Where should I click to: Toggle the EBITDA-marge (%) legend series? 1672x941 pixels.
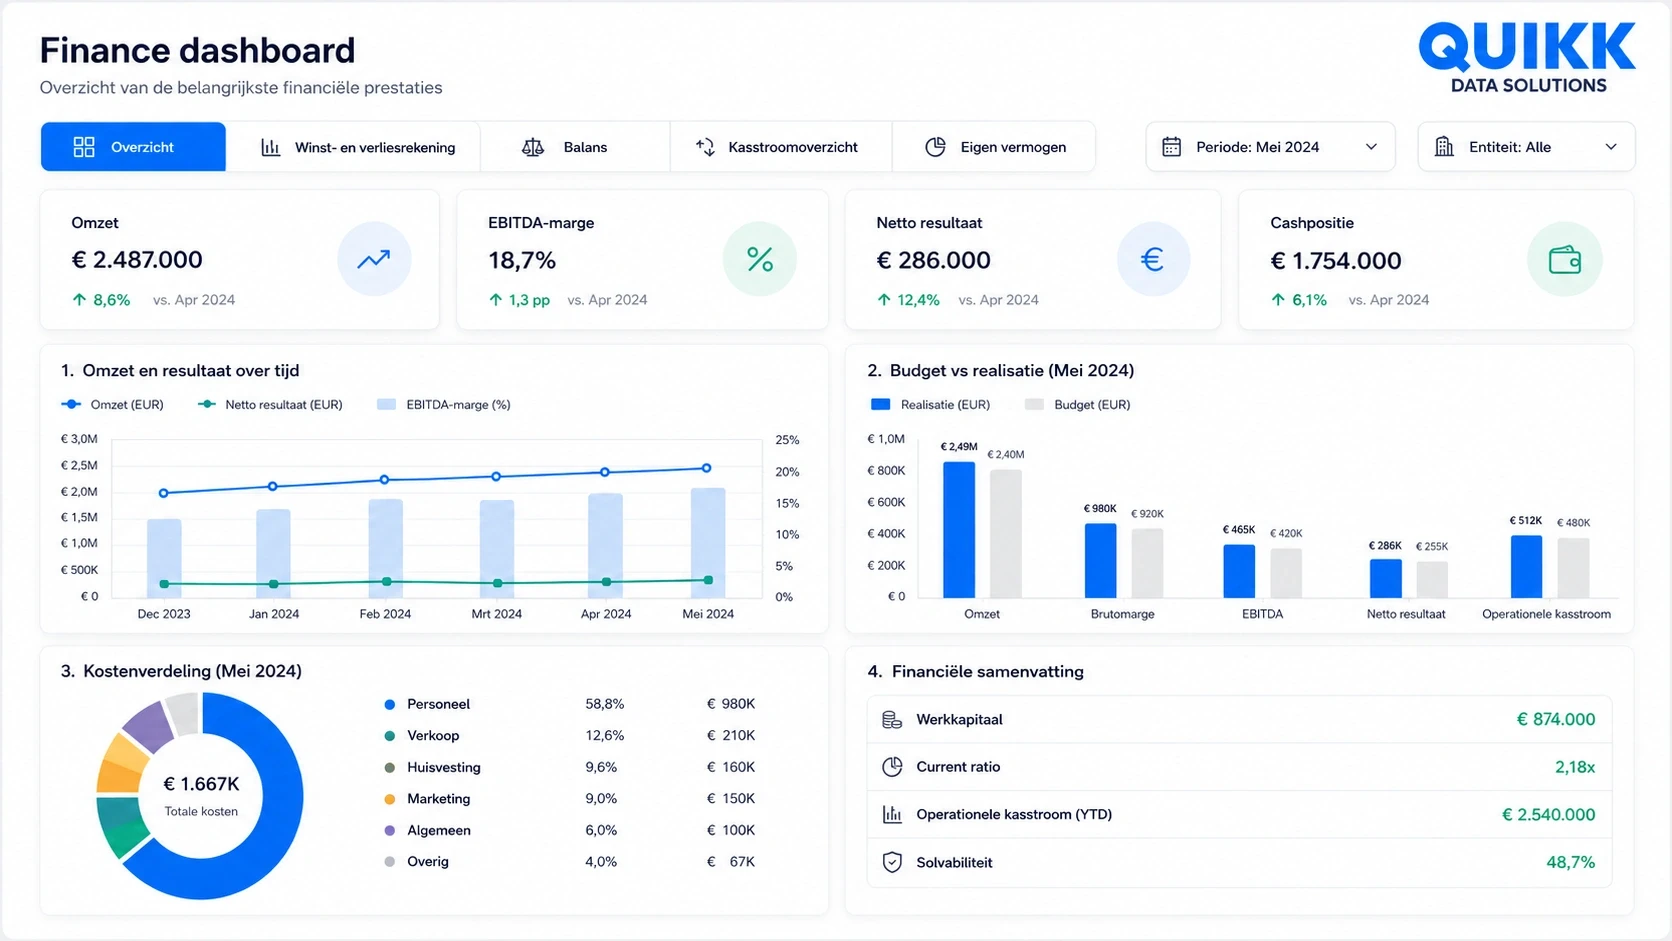point(444,405)
